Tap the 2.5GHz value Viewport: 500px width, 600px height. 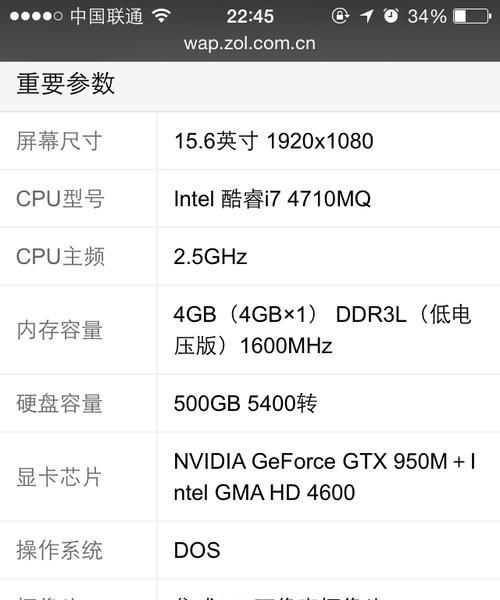[x=210, y=256]
